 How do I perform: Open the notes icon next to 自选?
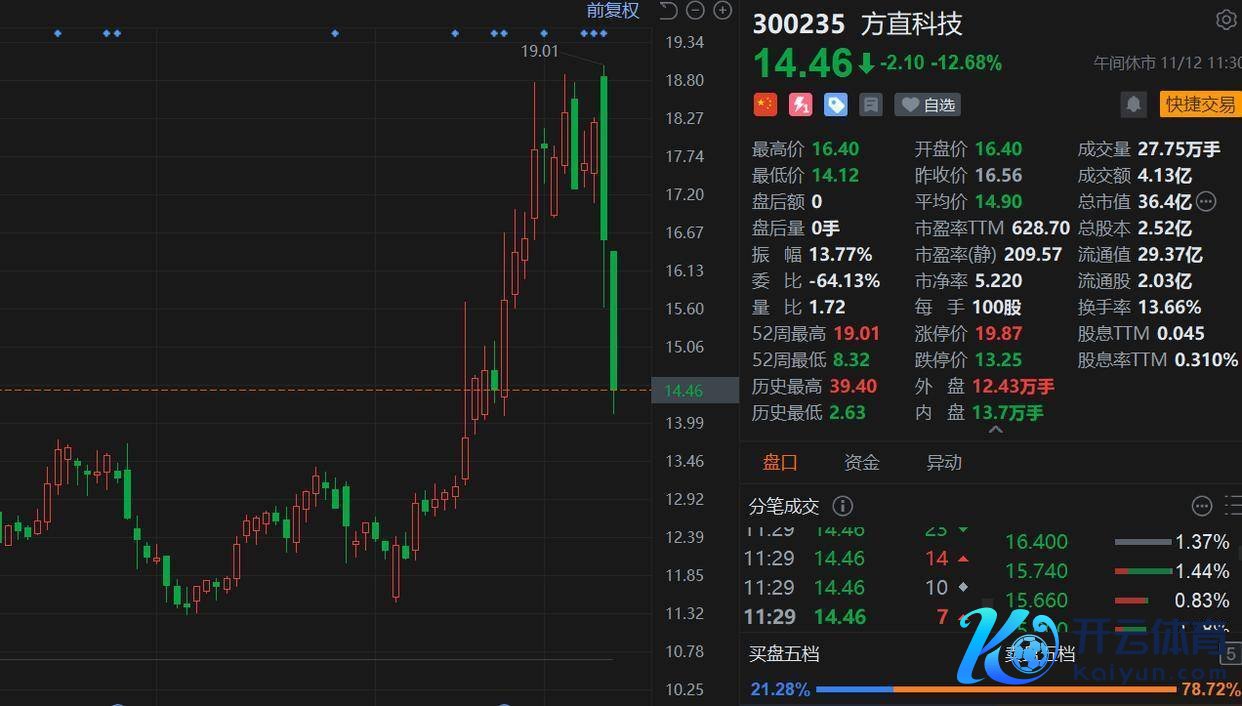pyautogui.click(x=871, y=104)
